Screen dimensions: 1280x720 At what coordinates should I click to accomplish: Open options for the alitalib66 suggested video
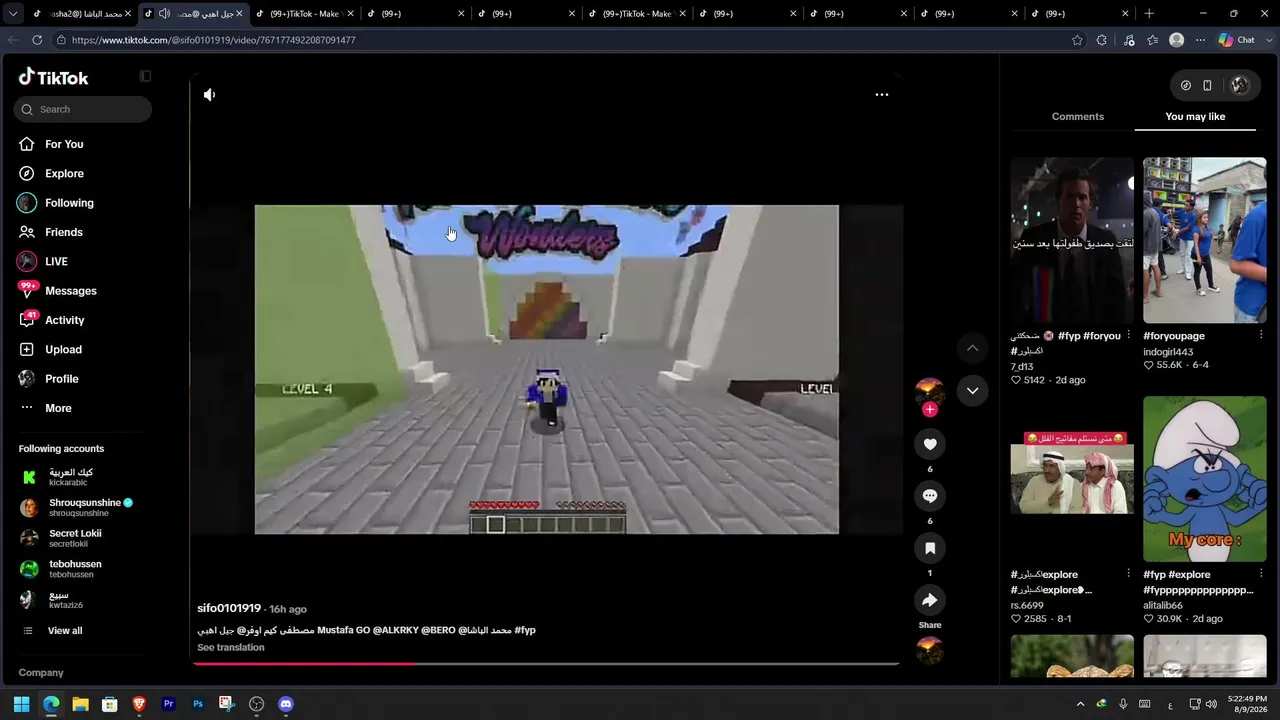pyautogui.click(x=1261, y=574)
